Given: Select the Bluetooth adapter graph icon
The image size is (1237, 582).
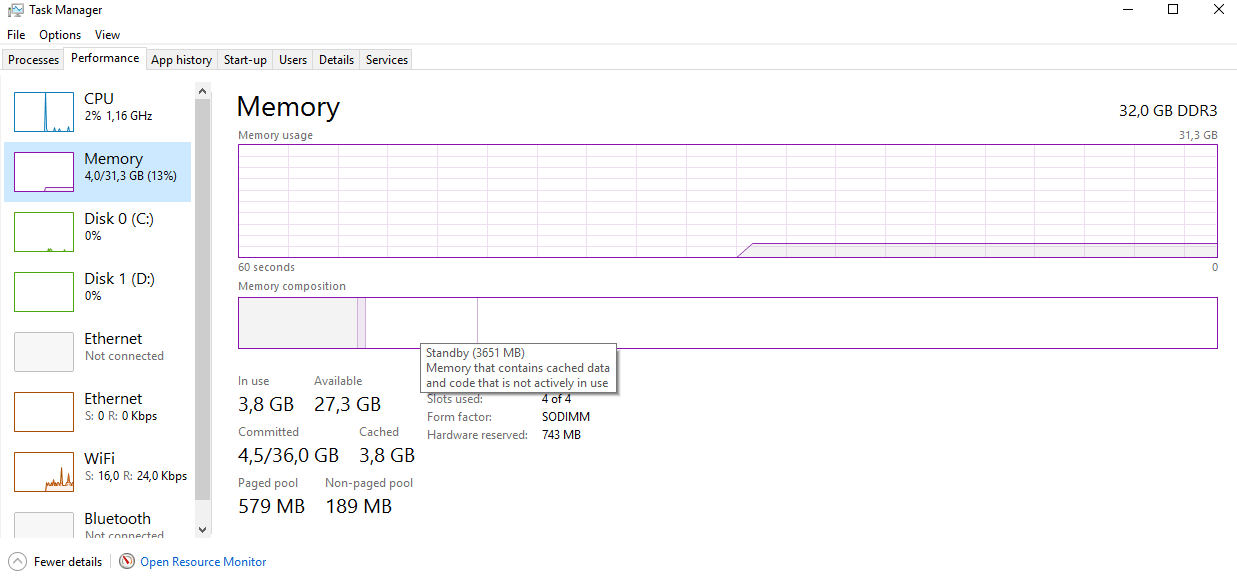Looking at the screenshot, I should click(x=44, y=524).
